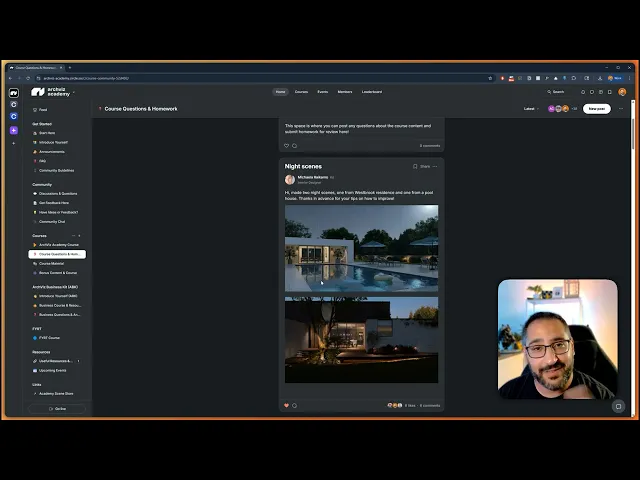Screen dimensions: 640x480
Task: Open the Archviz community switcher icon
Action: pos(13,93)
